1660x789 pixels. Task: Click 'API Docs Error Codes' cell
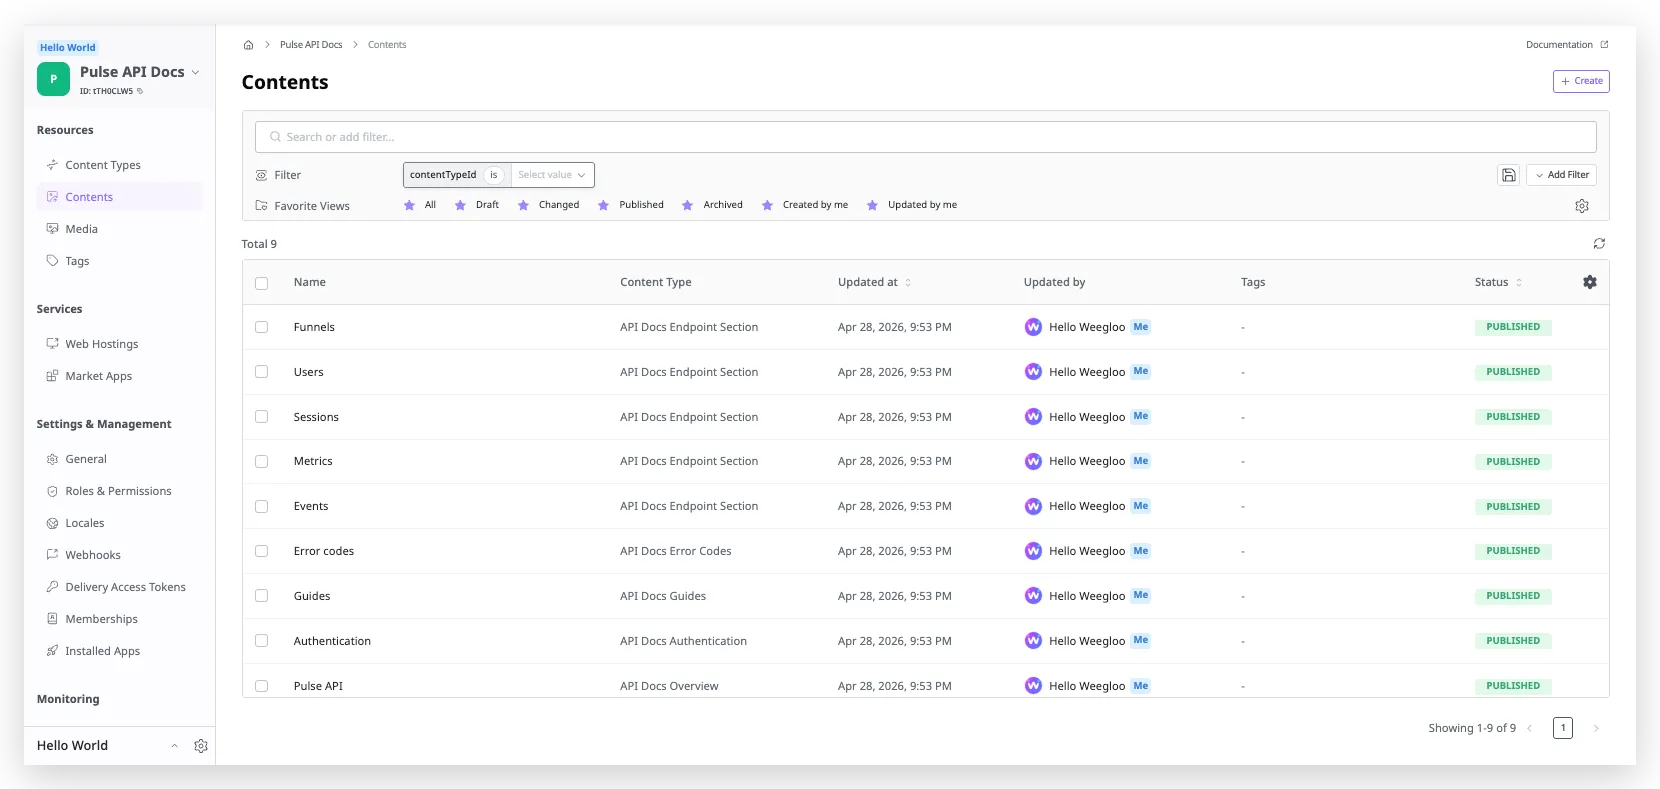(x=676, y=551)
